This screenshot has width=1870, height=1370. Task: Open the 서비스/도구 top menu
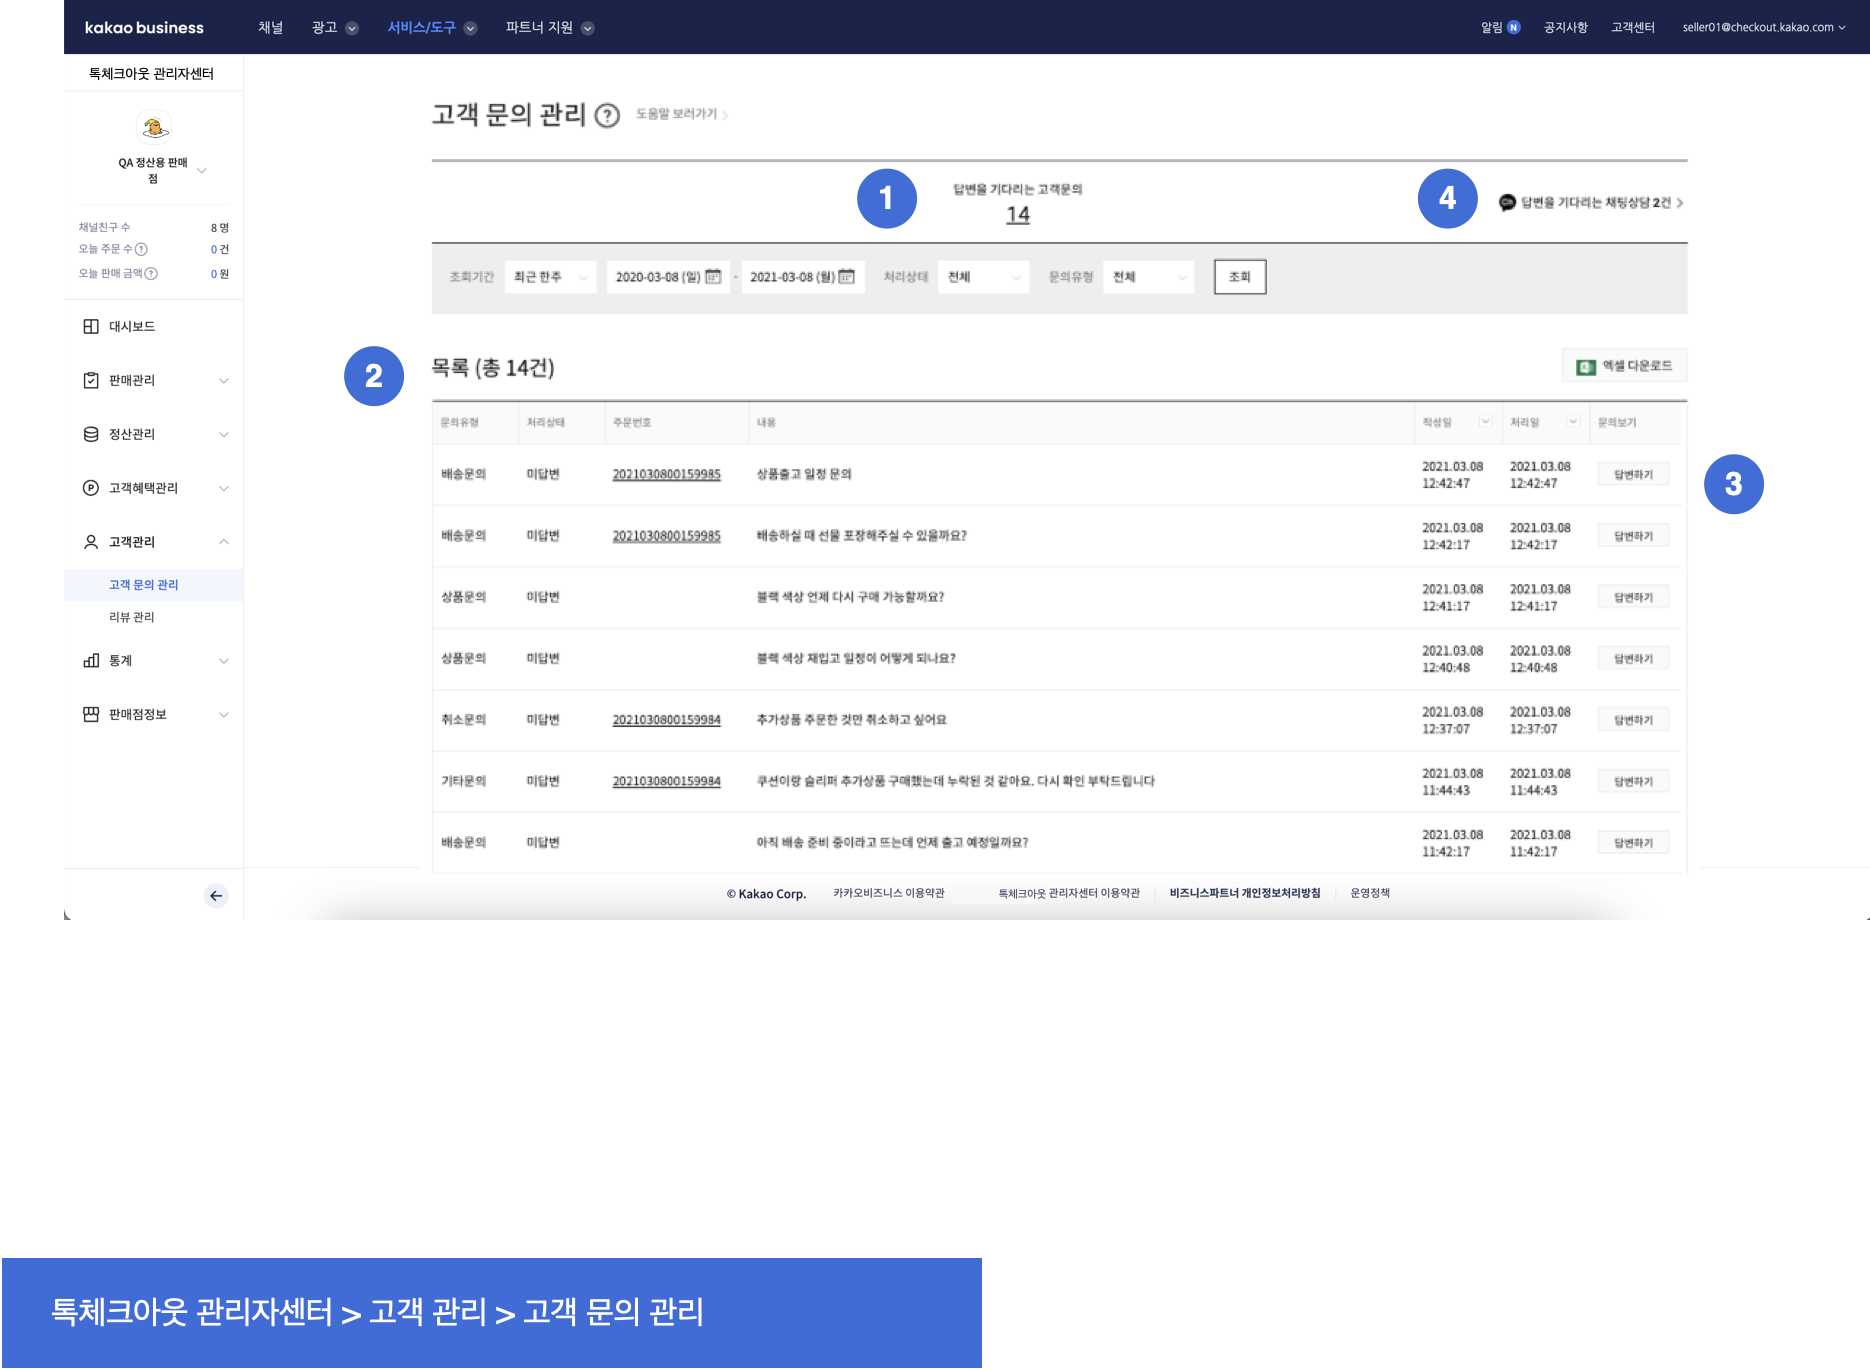(431, 28)
